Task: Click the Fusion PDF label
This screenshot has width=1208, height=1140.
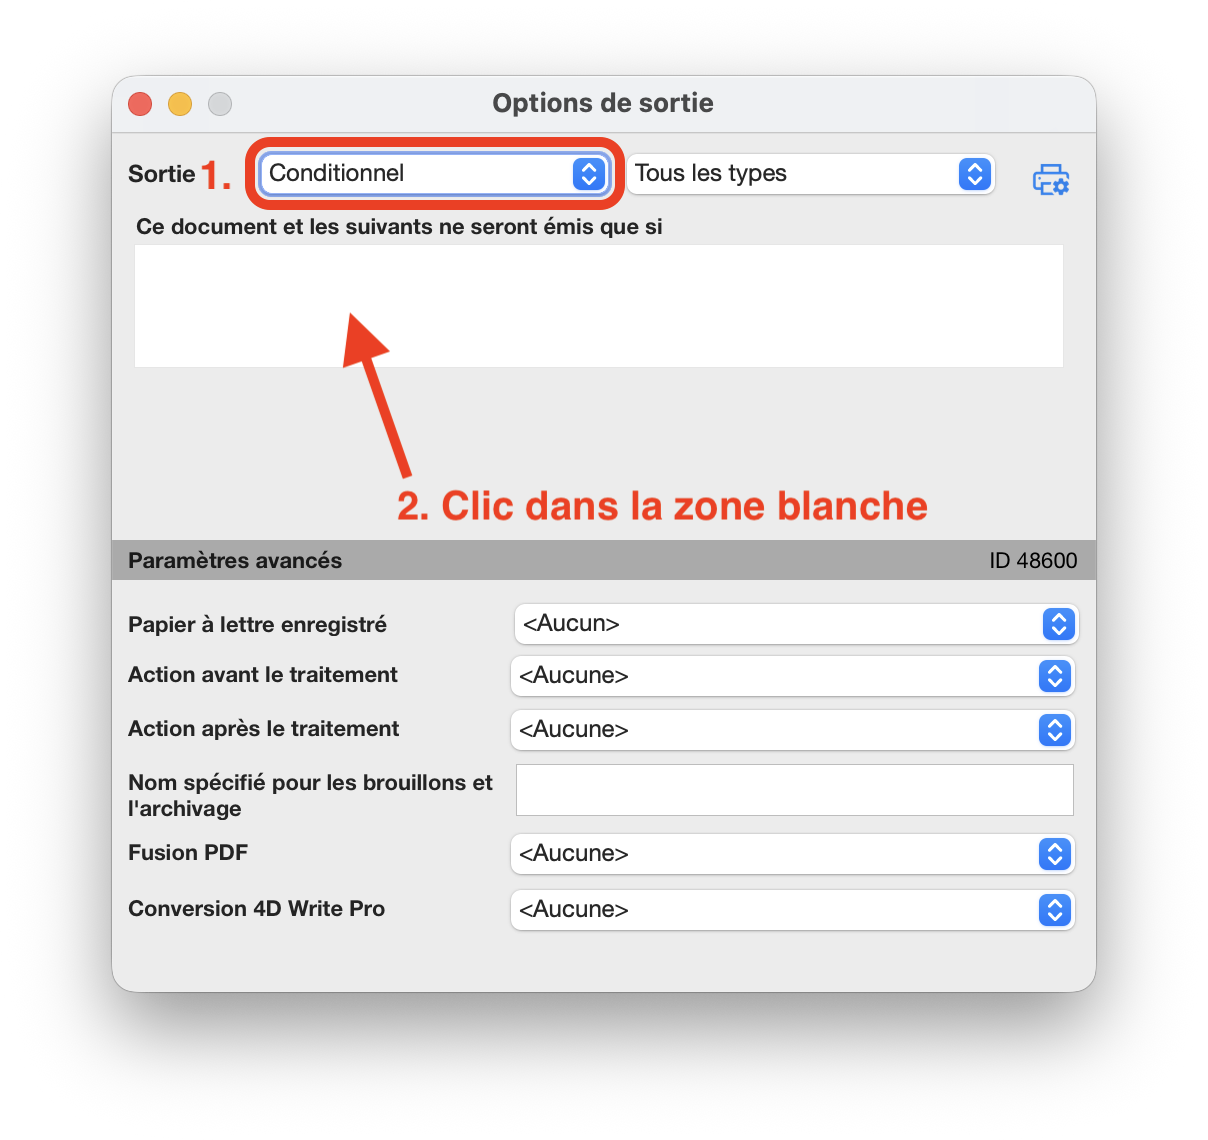Action: click(188, 853)
